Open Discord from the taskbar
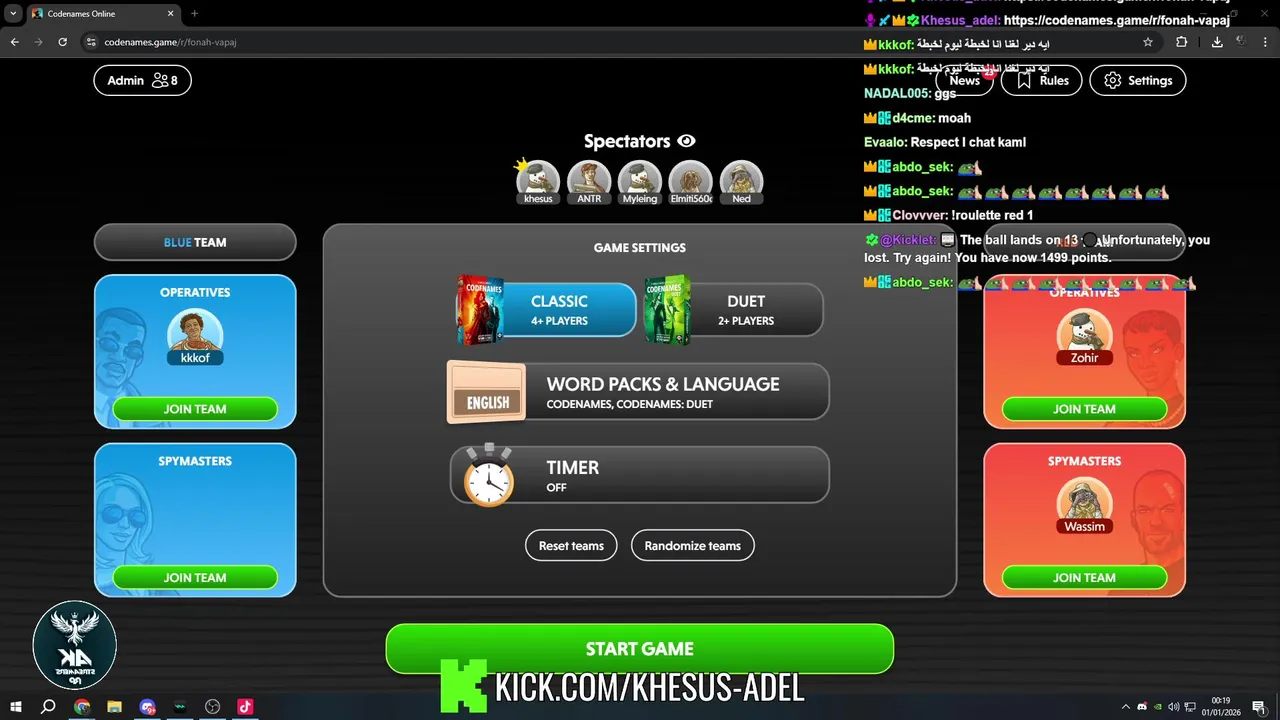 (x=148, y=707)
